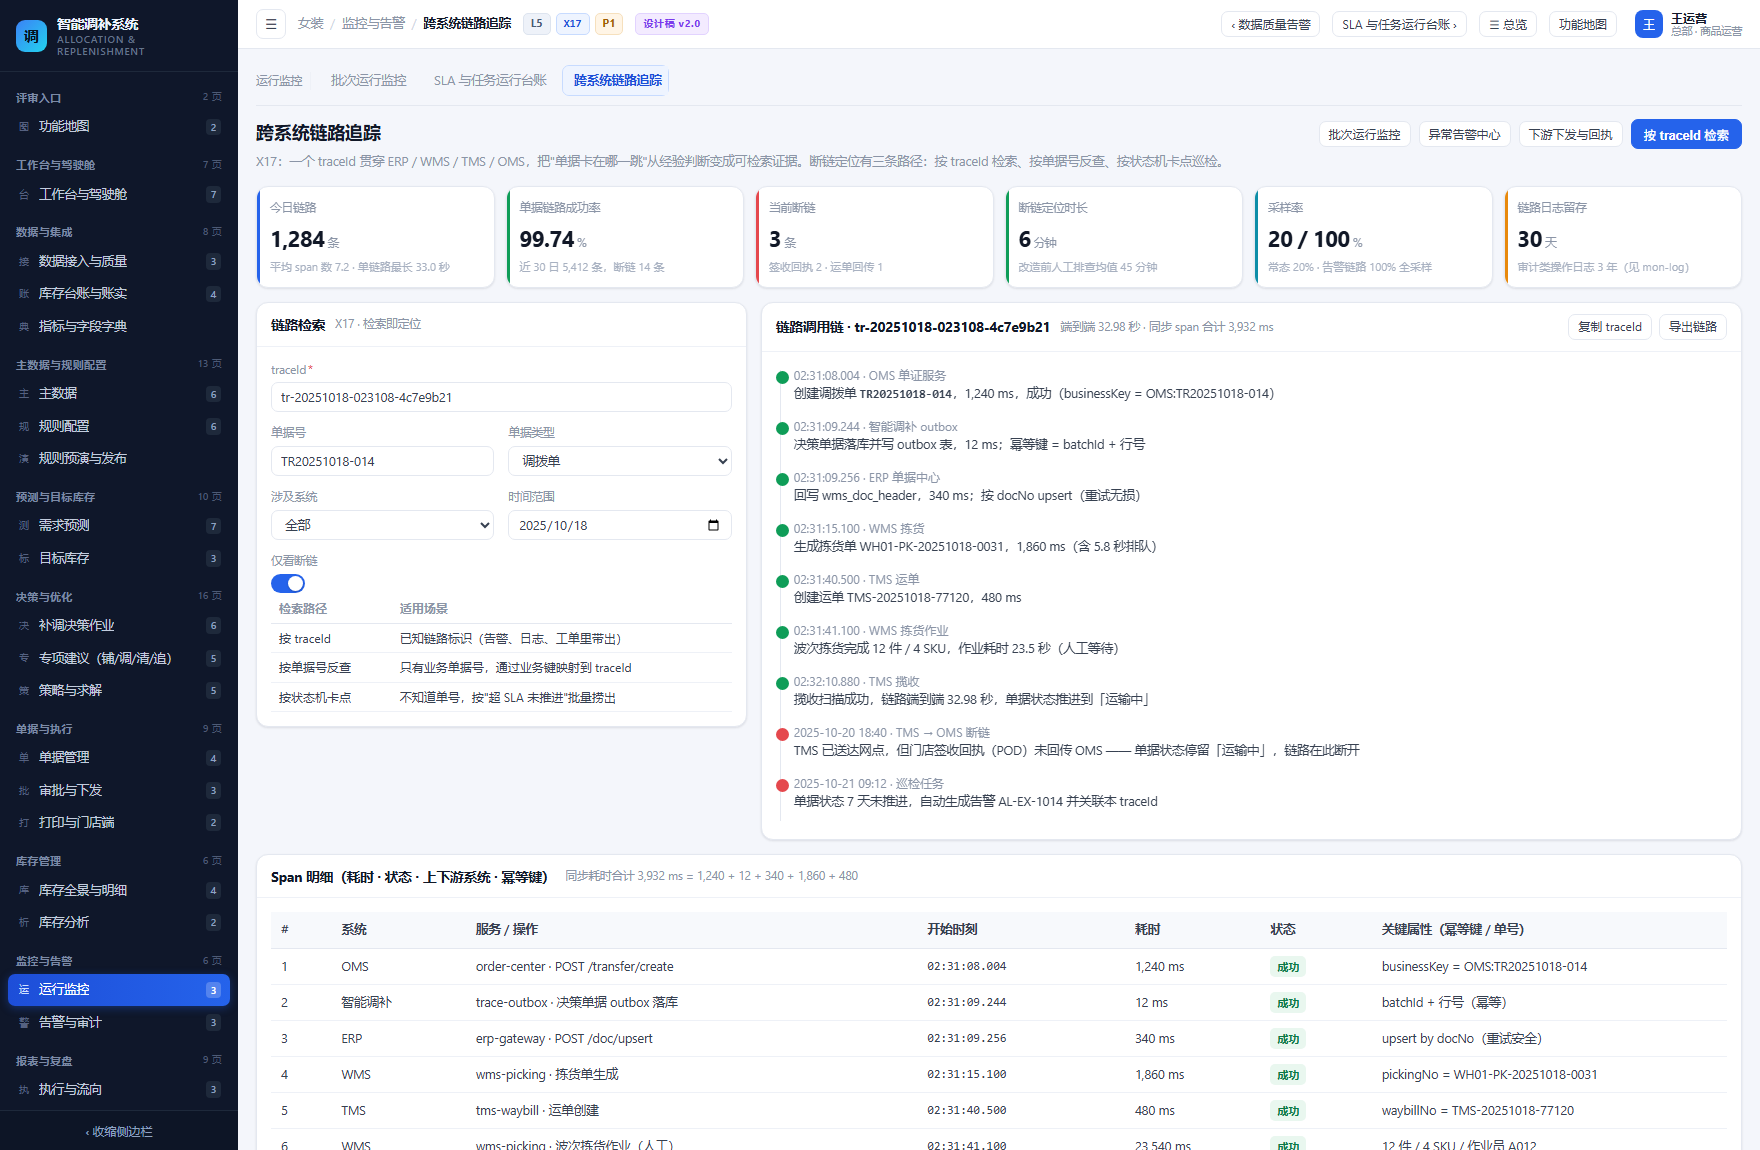The width and height of the screenshot is (1760, 1150).
Task: Click the icon beside 规则配置 in sidebar
Action: pos(24,427)
